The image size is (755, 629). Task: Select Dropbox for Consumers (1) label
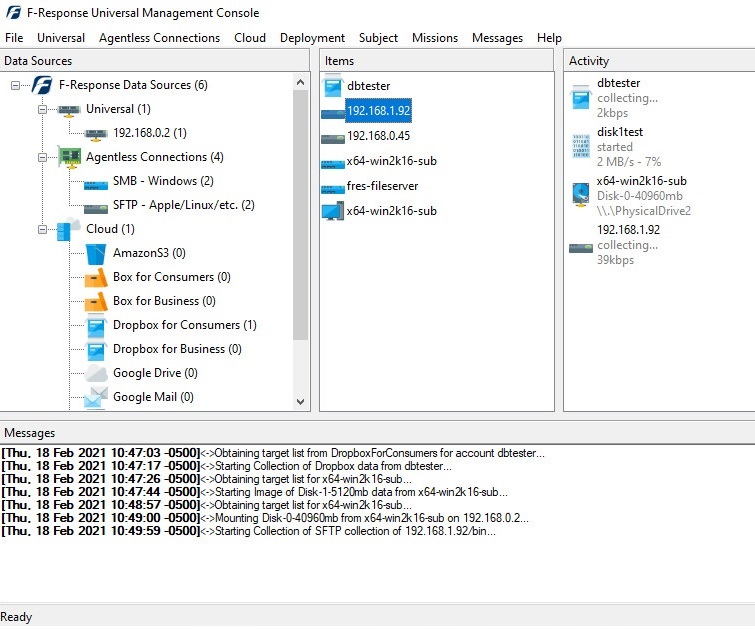point(184,325)
